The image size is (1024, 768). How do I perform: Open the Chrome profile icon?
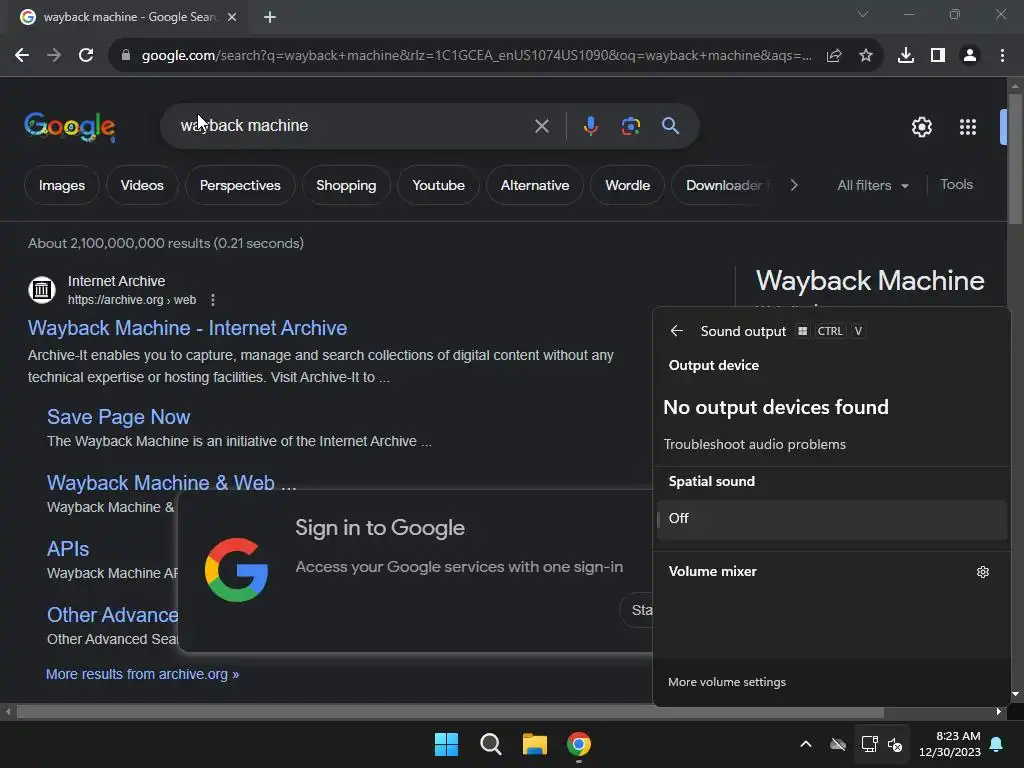point(970,56)
